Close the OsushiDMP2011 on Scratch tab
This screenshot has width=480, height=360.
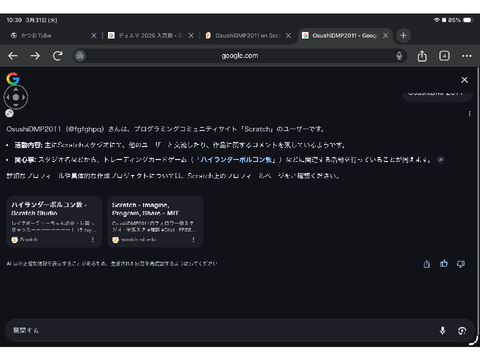[x=288, y=35]
